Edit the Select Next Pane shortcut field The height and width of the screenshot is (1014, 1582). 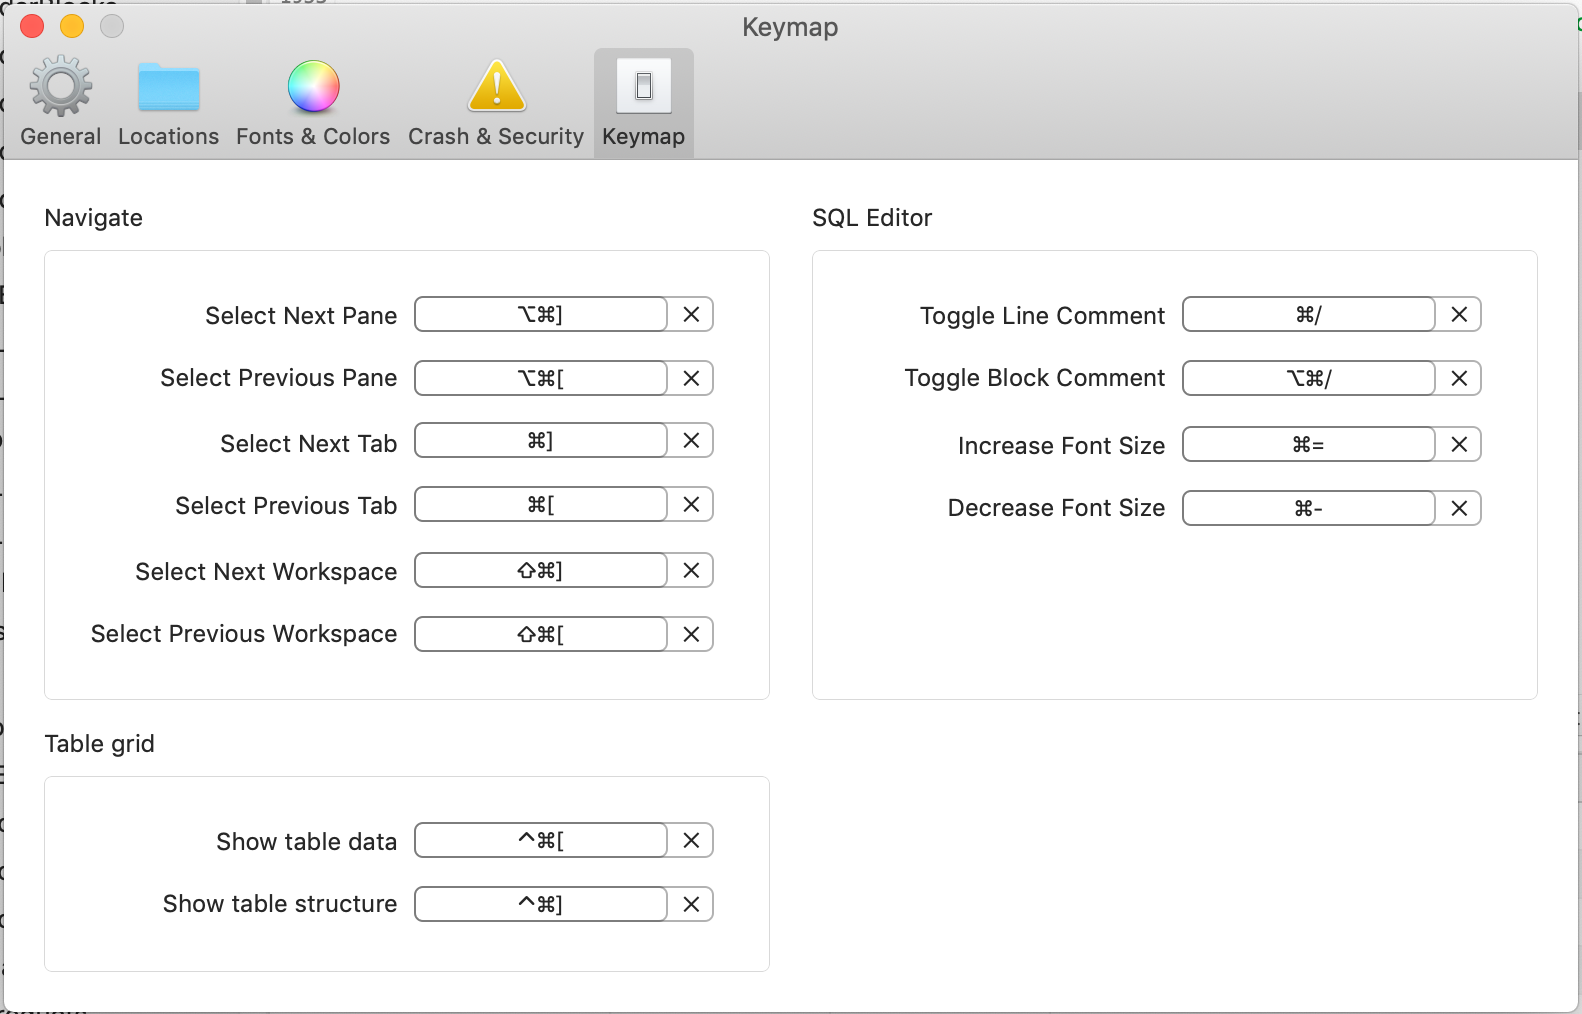click(x=541, y=314)
